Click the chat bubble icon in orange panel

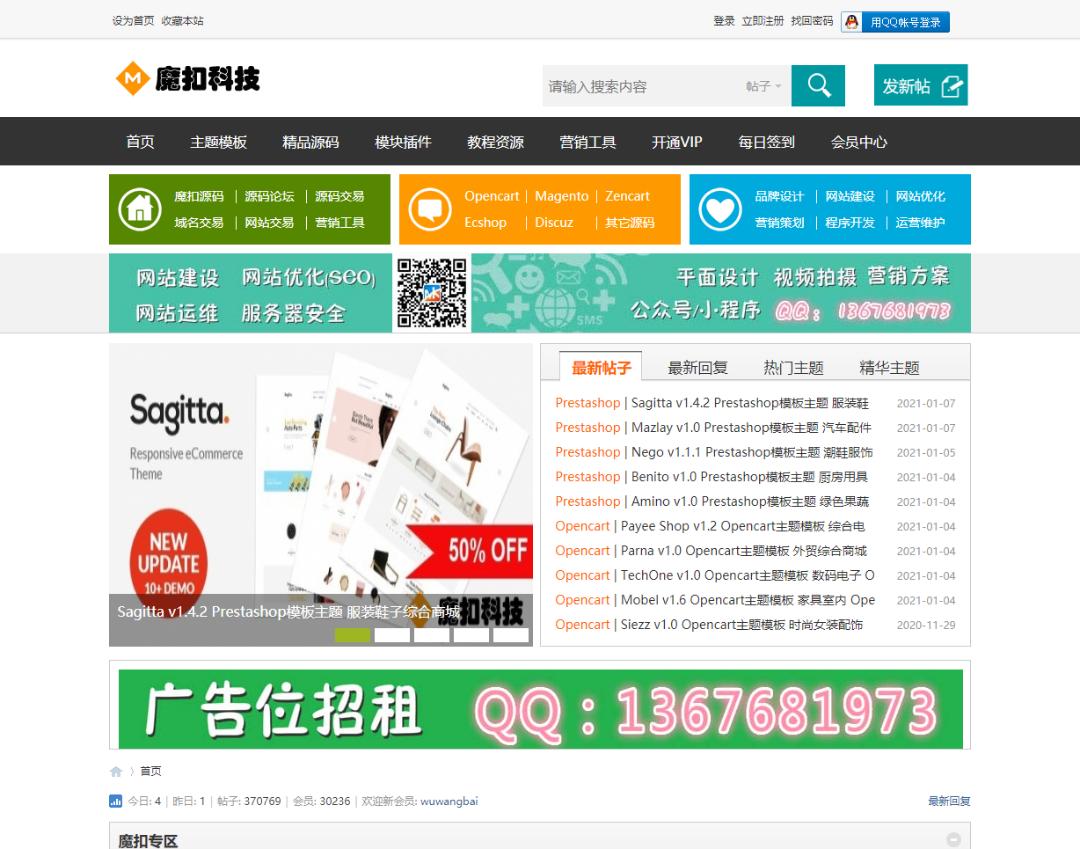click(x=430, y=209)
